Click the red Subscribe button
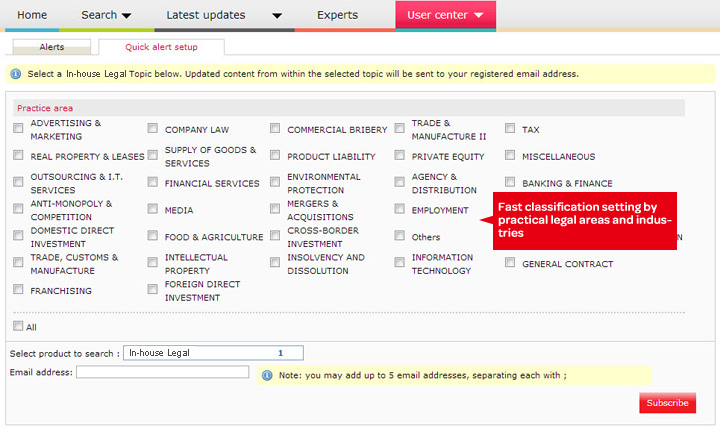Image resolution: width=720 pixels, height=429 pixels. 667,403
